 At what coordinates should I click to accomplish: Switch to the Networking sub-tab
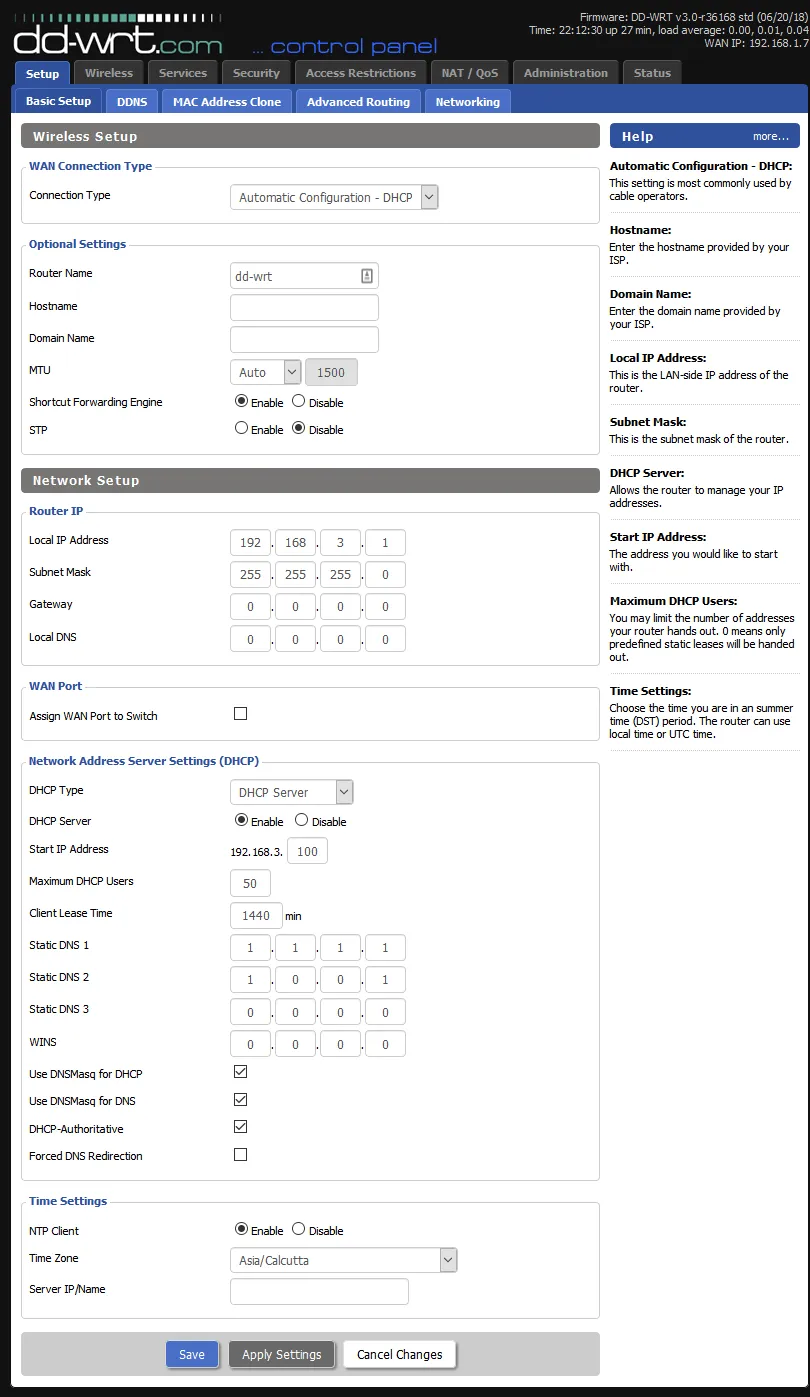tap(468, 102)
